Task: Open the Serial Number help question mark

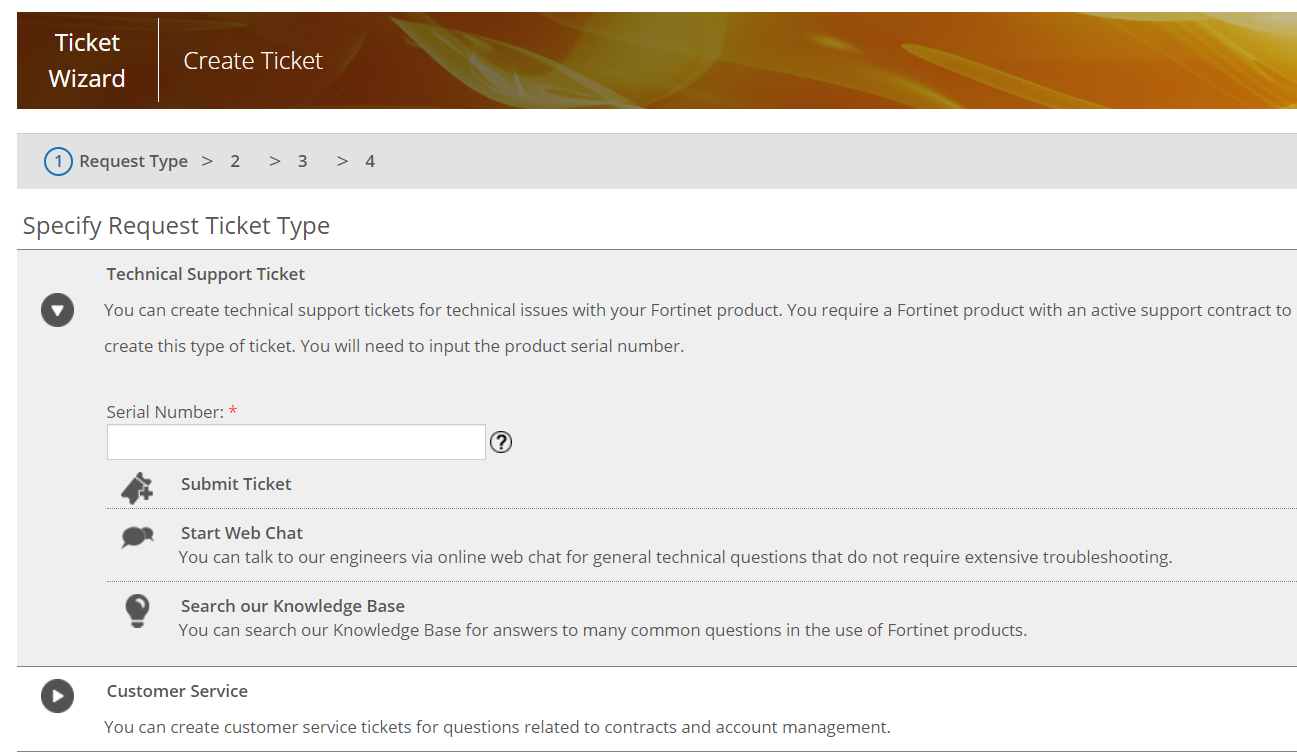Action: pyautogui.click(x=501, y=442)
